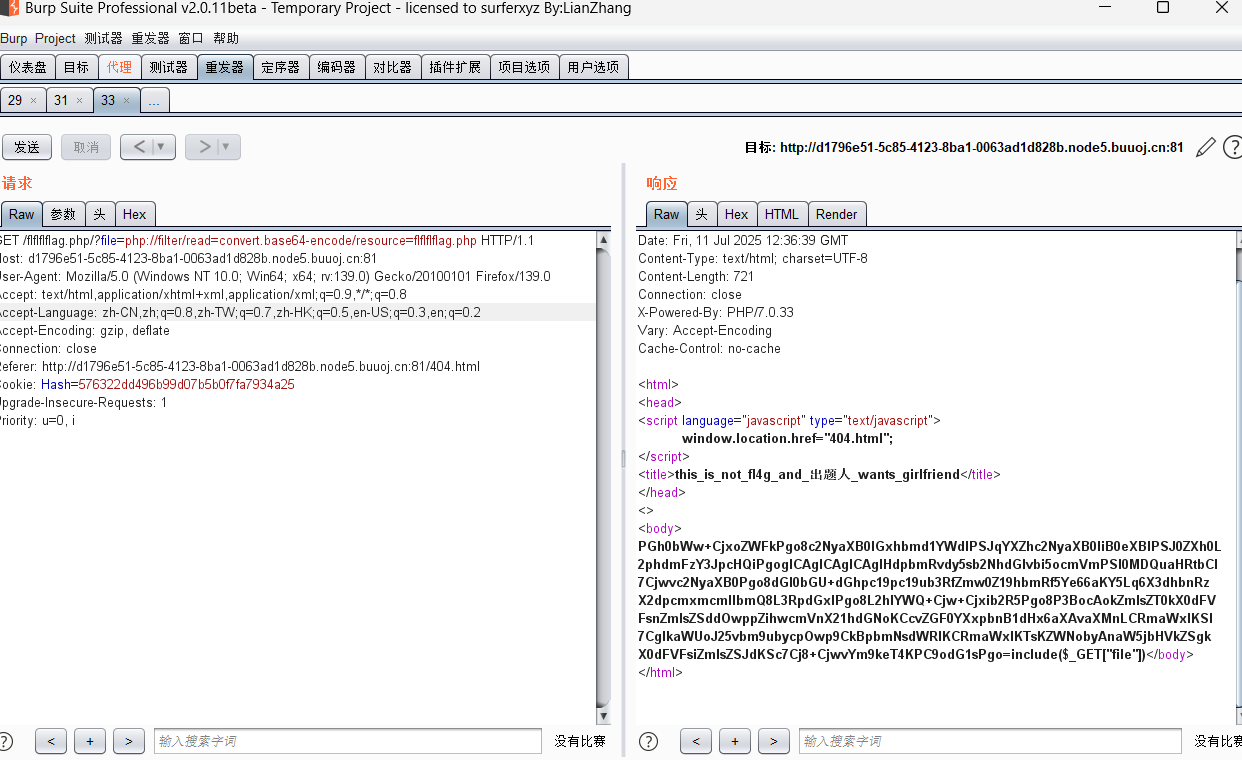
Task: Select repeater tab 31
Action: pos(61,101)
